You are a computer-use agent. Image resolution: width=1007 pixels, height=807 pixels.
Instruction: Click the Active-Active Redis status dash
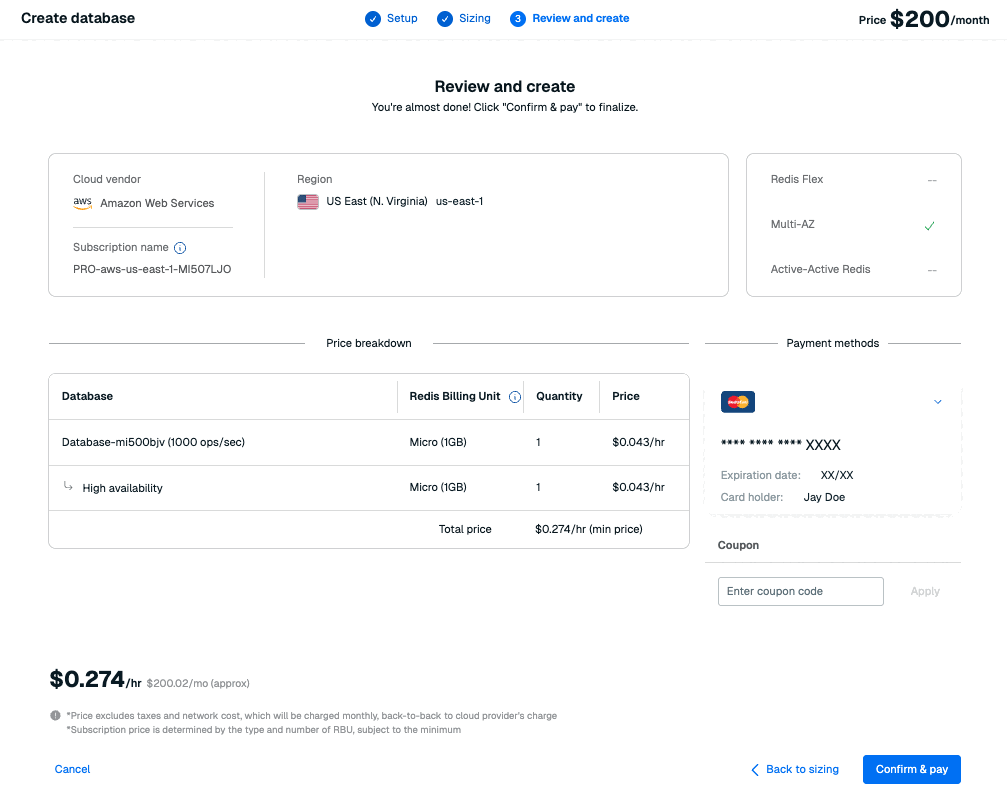[x=931, y=270]
